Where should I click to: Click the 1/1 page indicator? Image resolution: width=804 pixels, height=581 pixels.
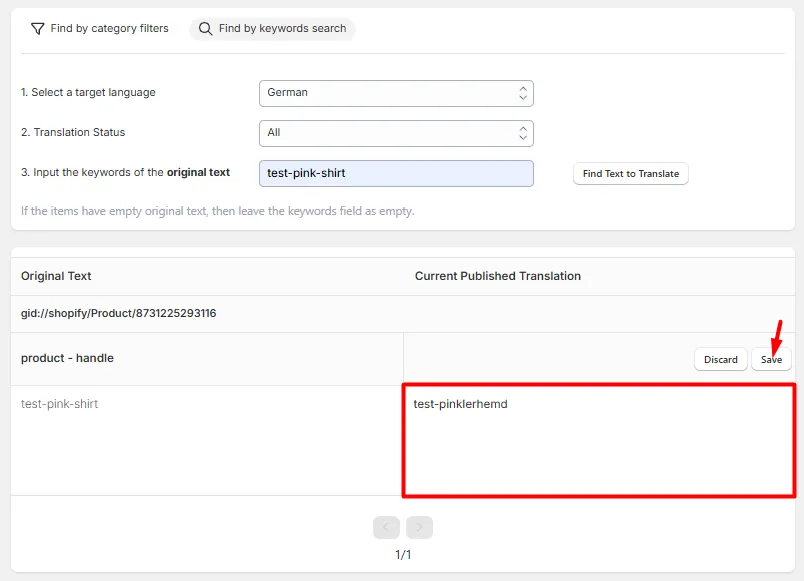[403, 555]
